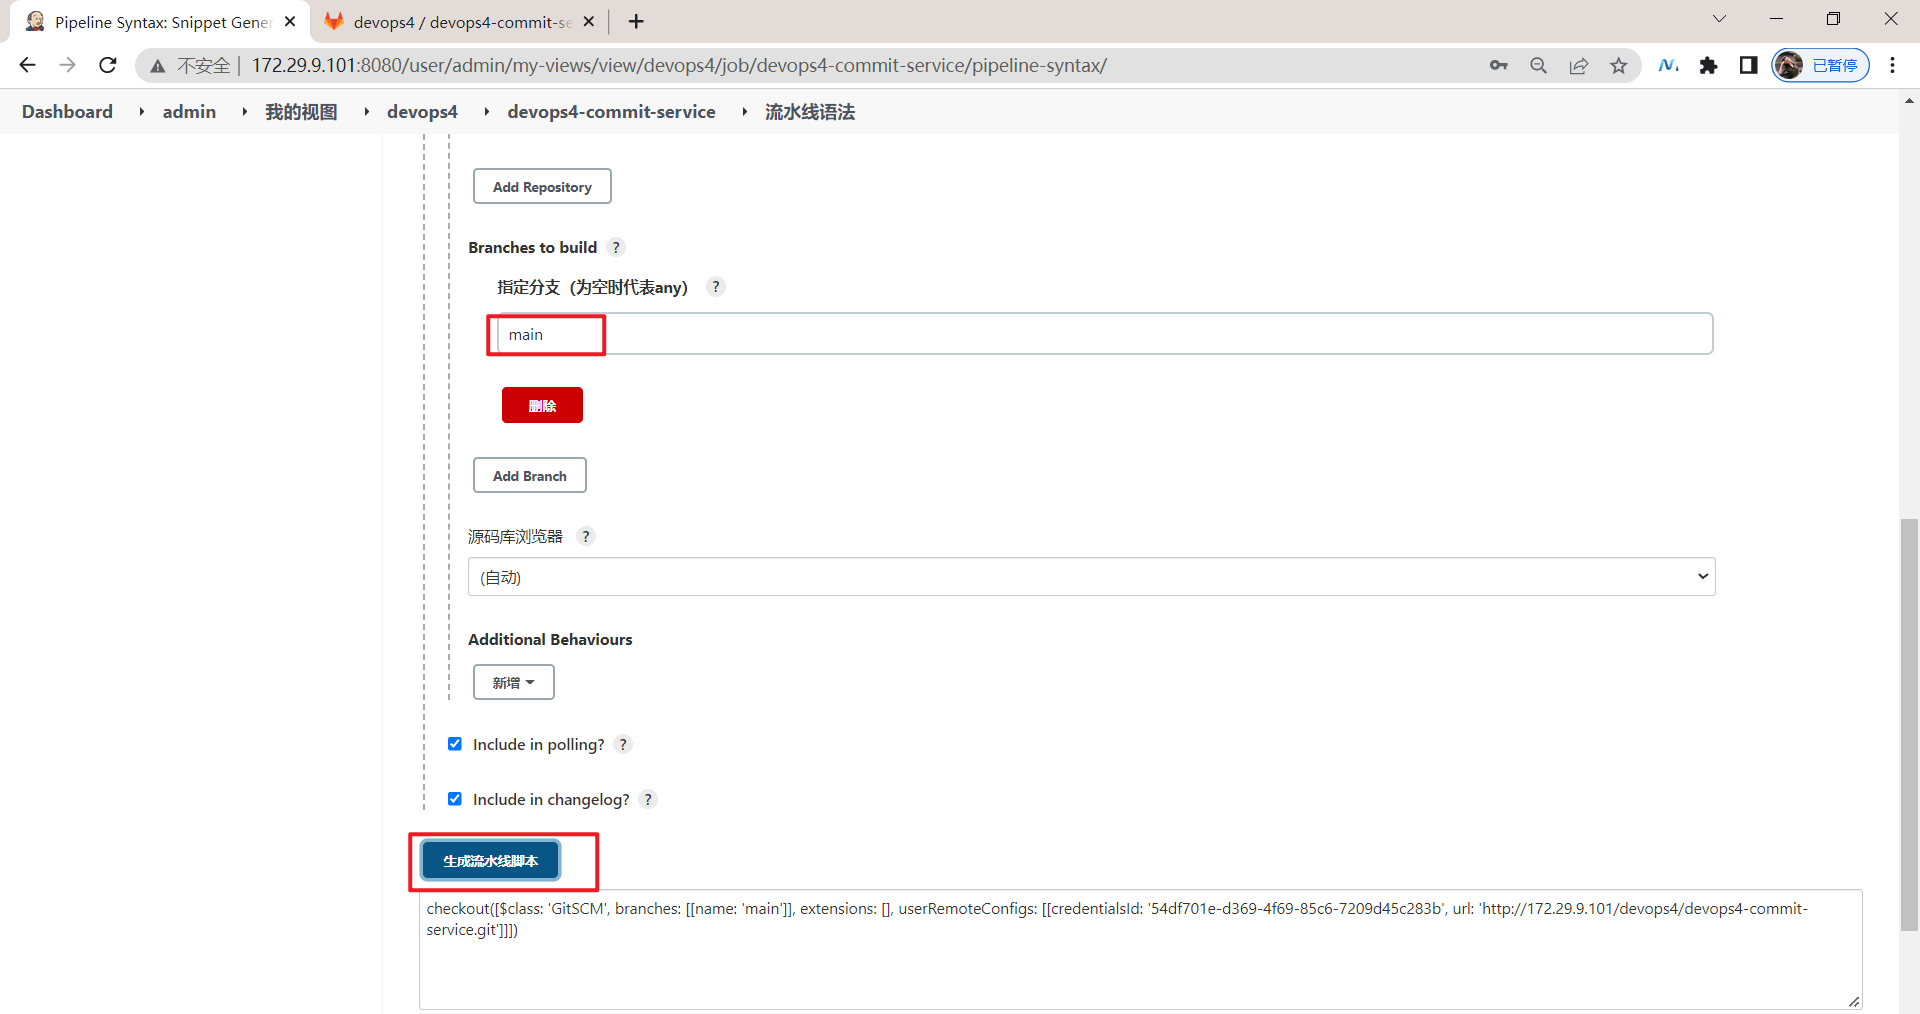Grab the textarea resize handle corner

(1854, 1001)
